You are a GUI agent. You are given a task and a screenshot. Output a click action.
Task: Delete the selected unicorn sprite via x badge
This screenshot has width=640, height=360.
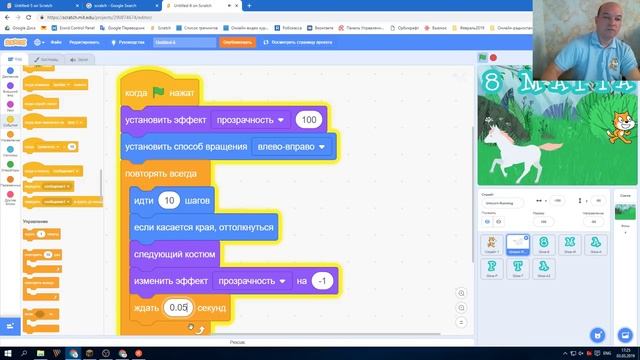coord(526,237)
